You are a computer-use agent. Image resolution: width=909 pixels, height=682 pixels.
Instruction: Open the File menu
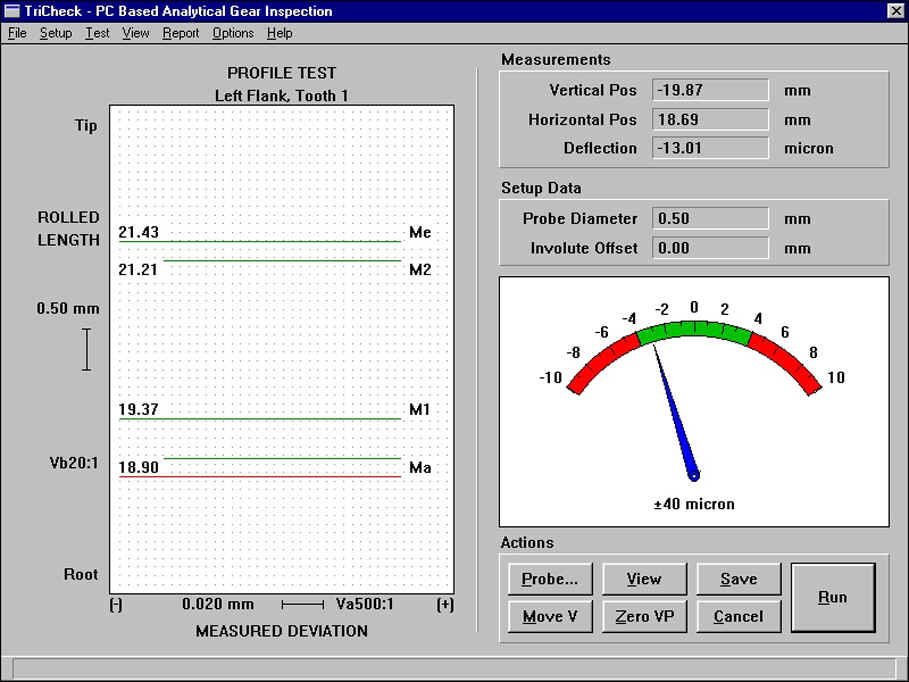pyautogui.click(x=17, y=33)
